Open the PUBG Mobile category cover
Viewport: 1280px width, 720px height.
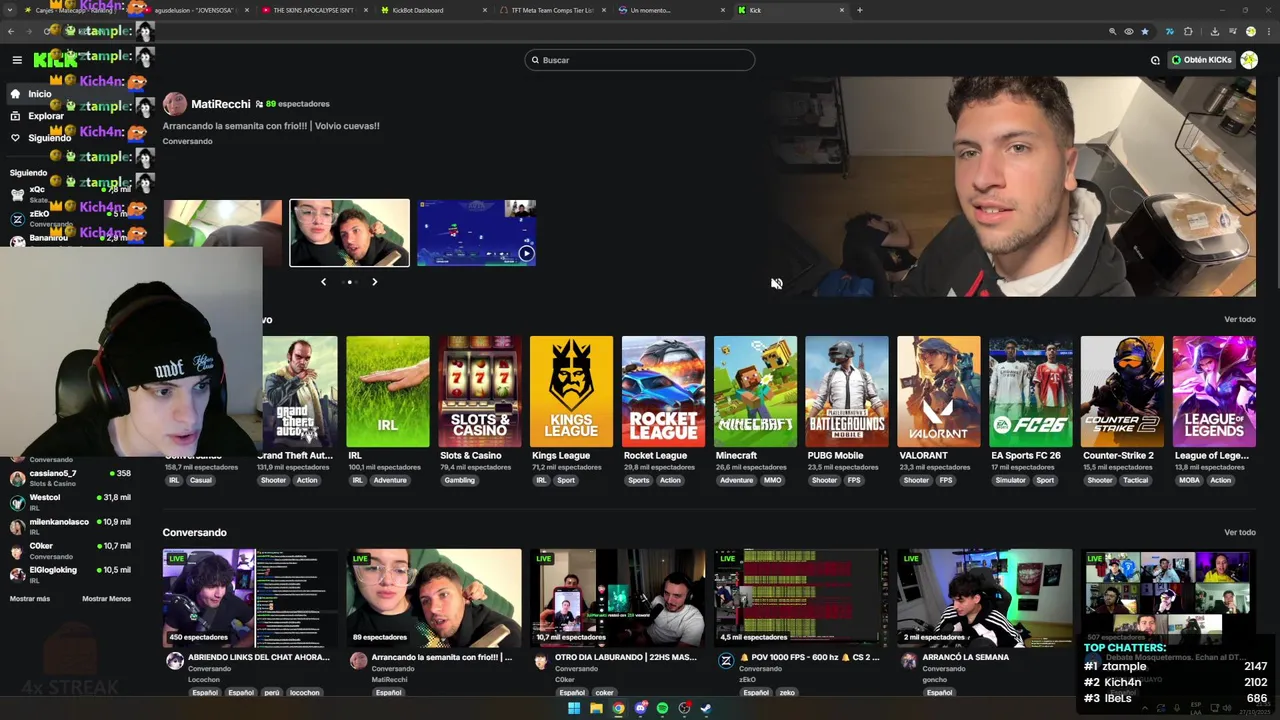pyautogui.click(x=847, y=391)
